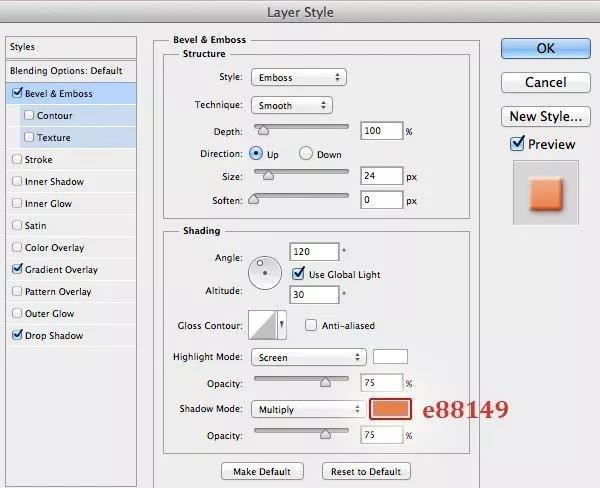
Task: Uncheck Use Global Light
Action: pyautogui.click(x=298, y=273)
